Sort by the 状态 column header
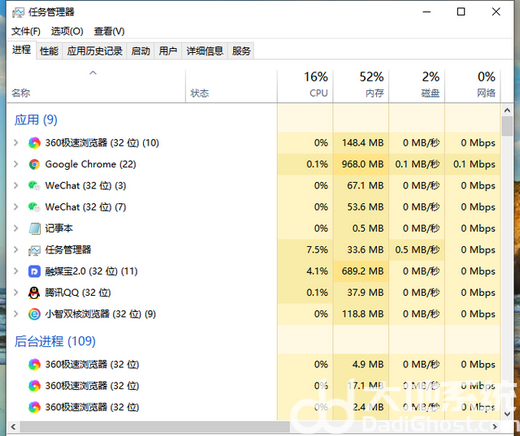The image size is (520, 436). tap(231, 85)
